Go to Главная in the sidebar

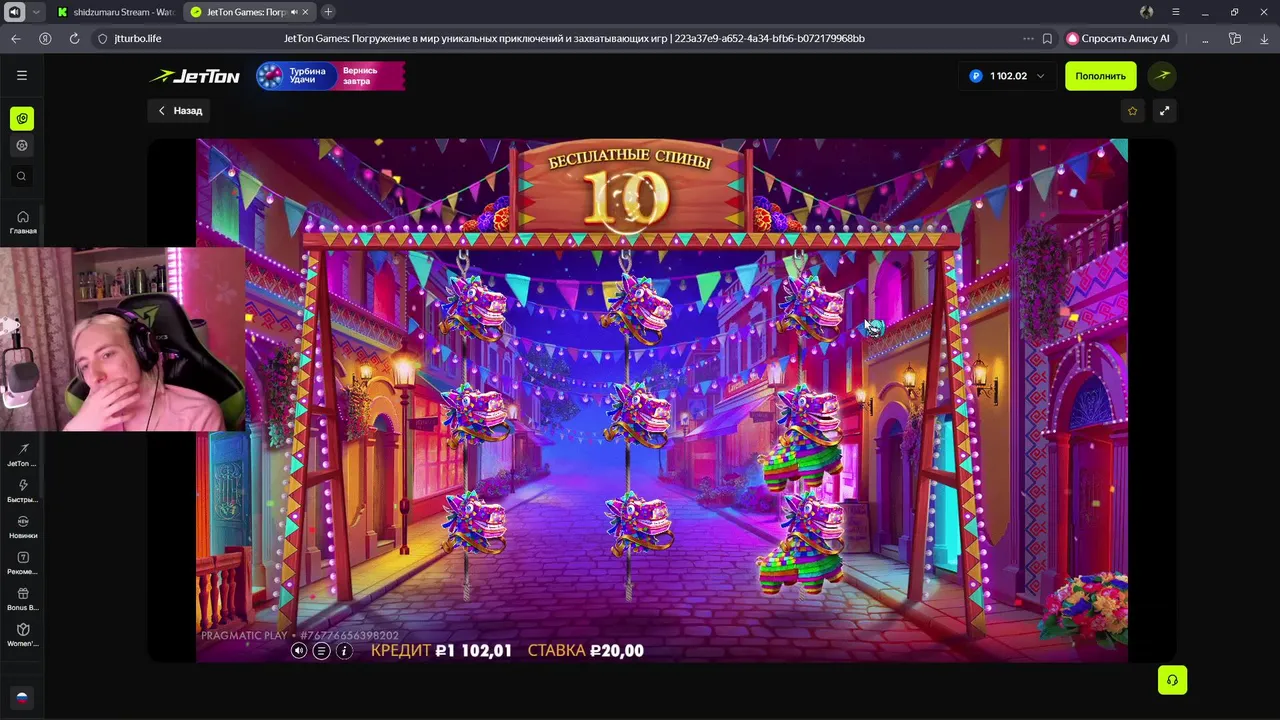[x=22, y=222]
